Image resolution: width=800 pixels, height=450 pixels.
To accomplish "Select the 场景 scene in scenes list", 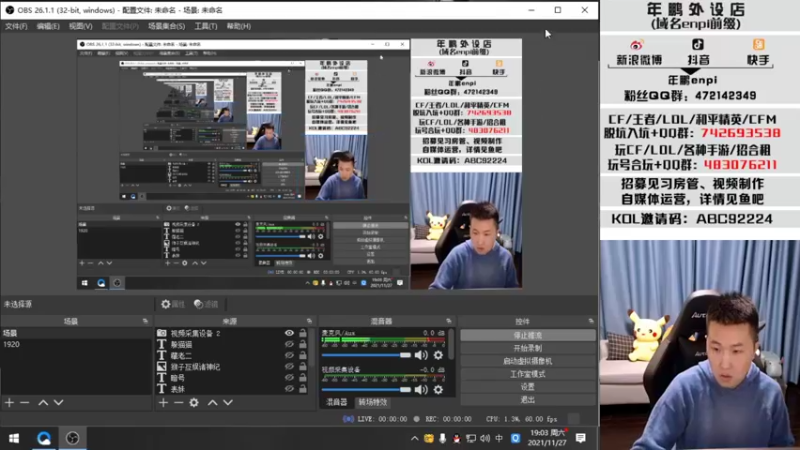I will coord(76,333).
